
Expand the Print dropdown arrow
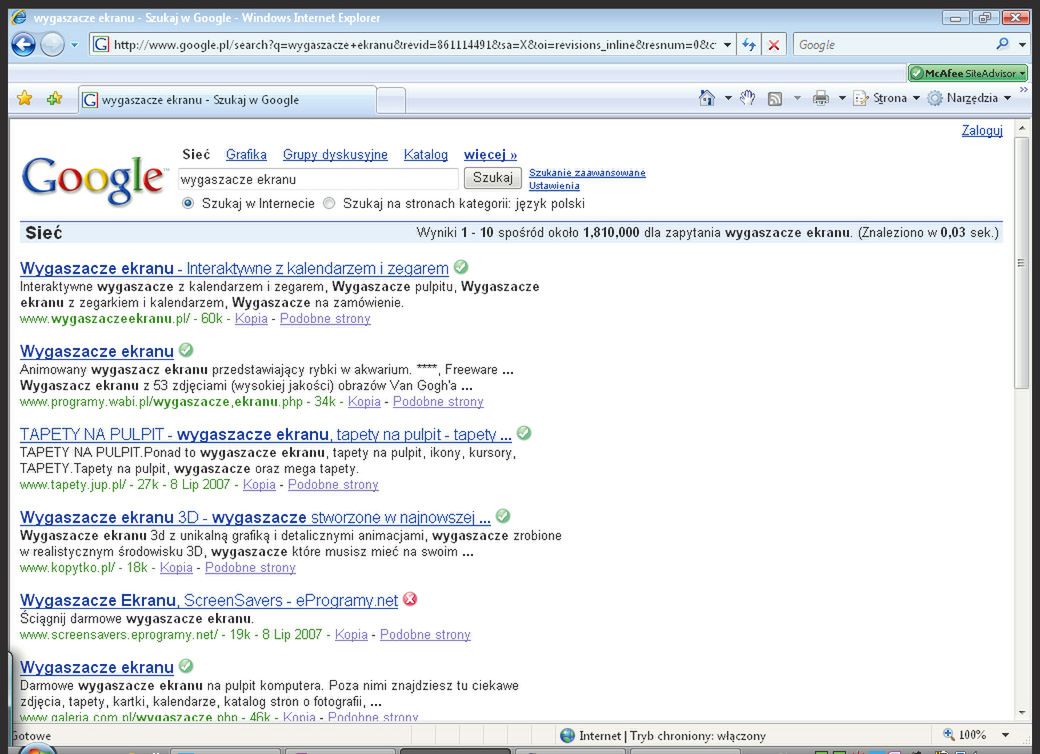(x=842, y=98)
